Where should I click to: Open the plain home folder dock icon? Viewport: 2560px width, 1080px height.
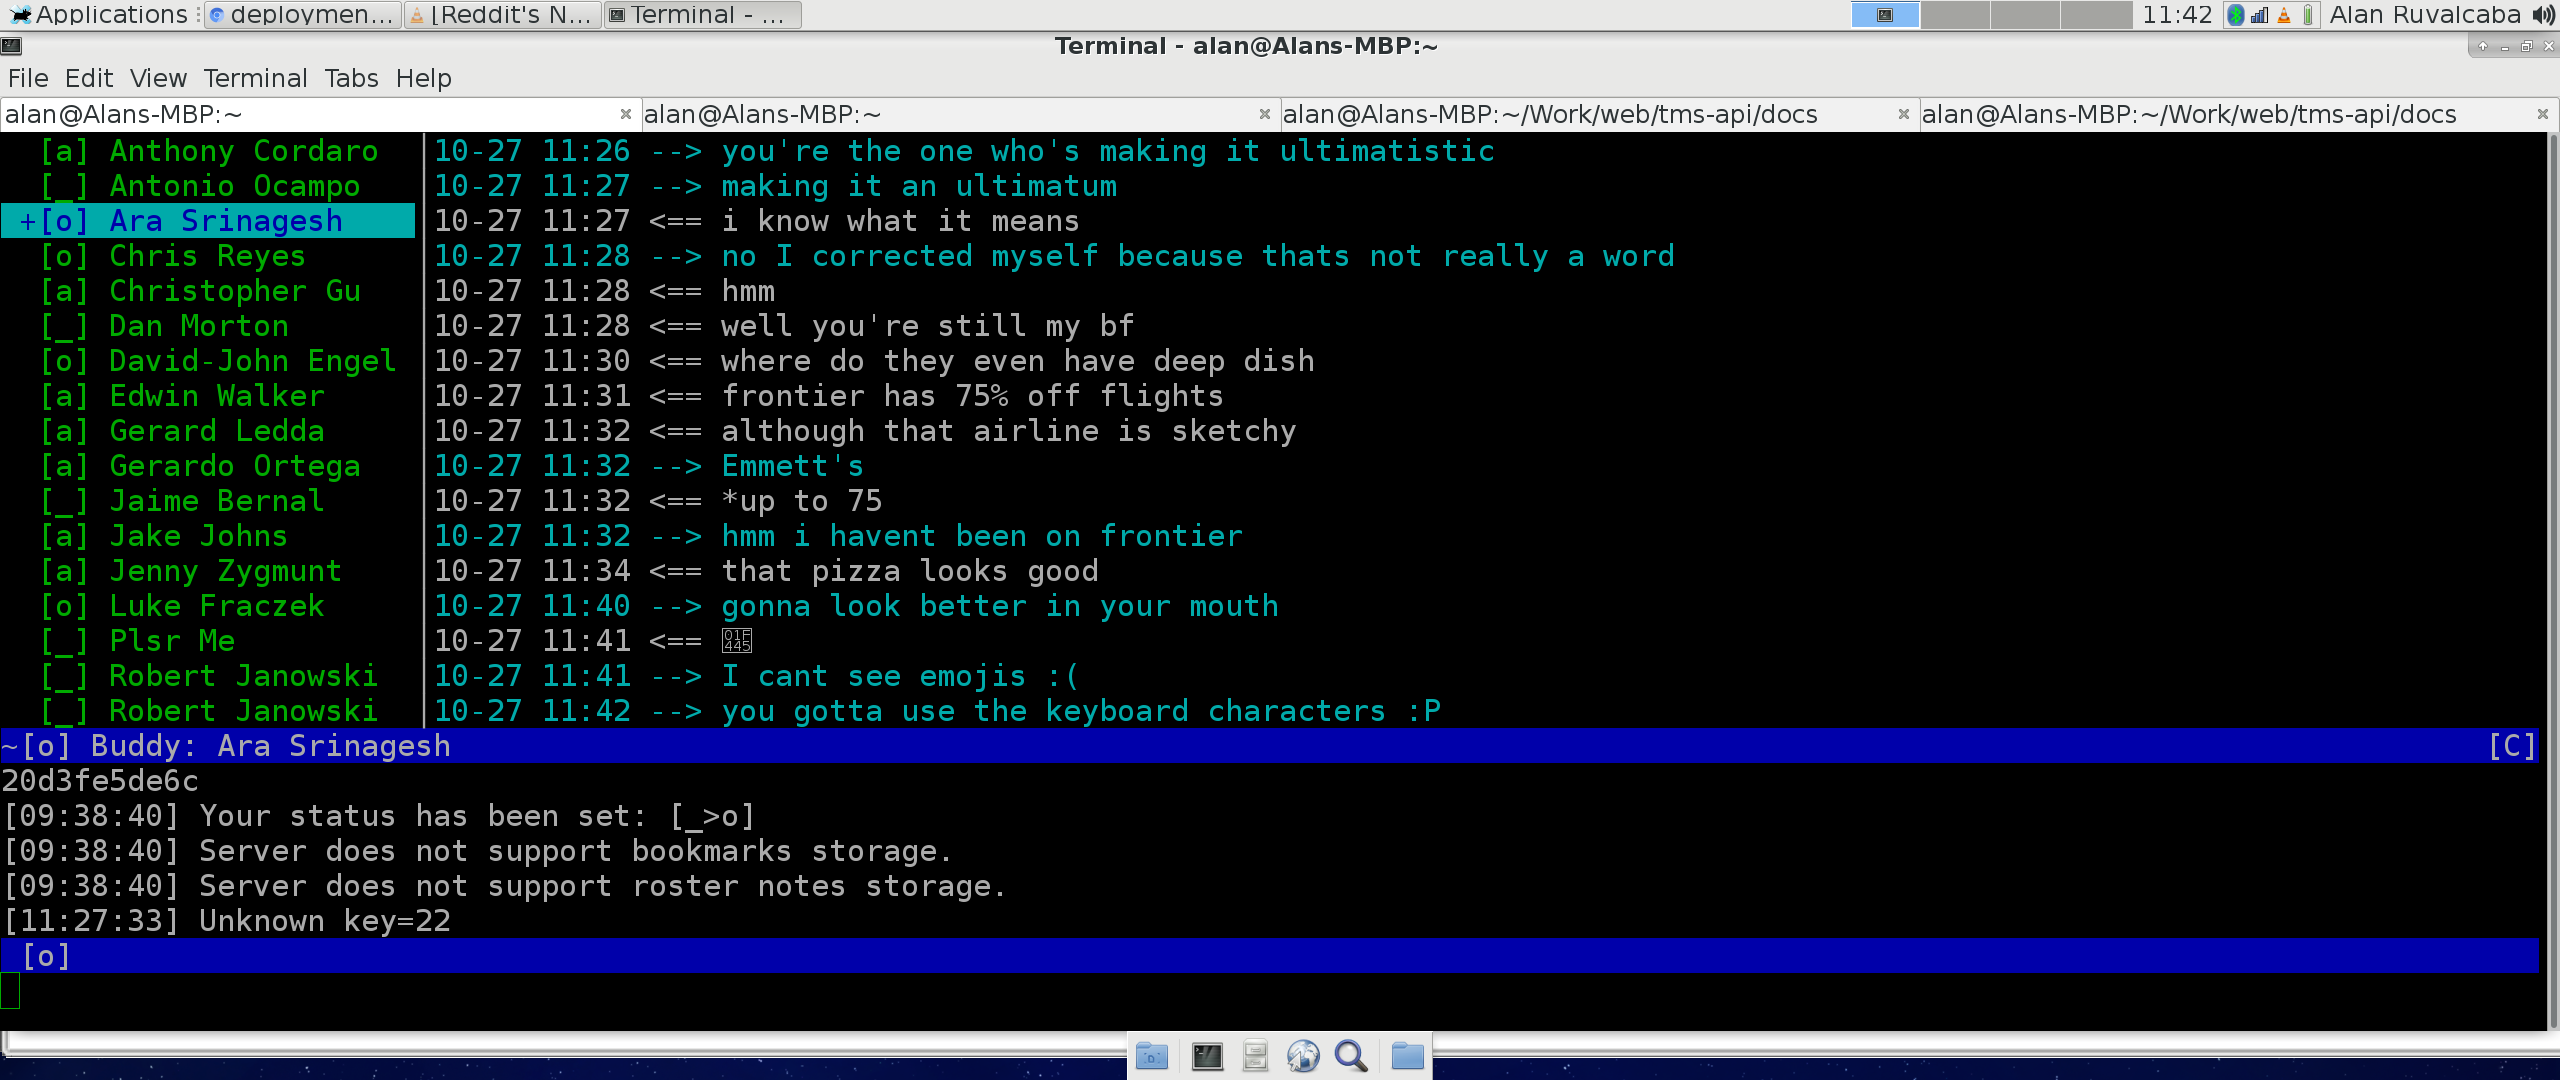pyautogui.click(x=1407, y=1056)
